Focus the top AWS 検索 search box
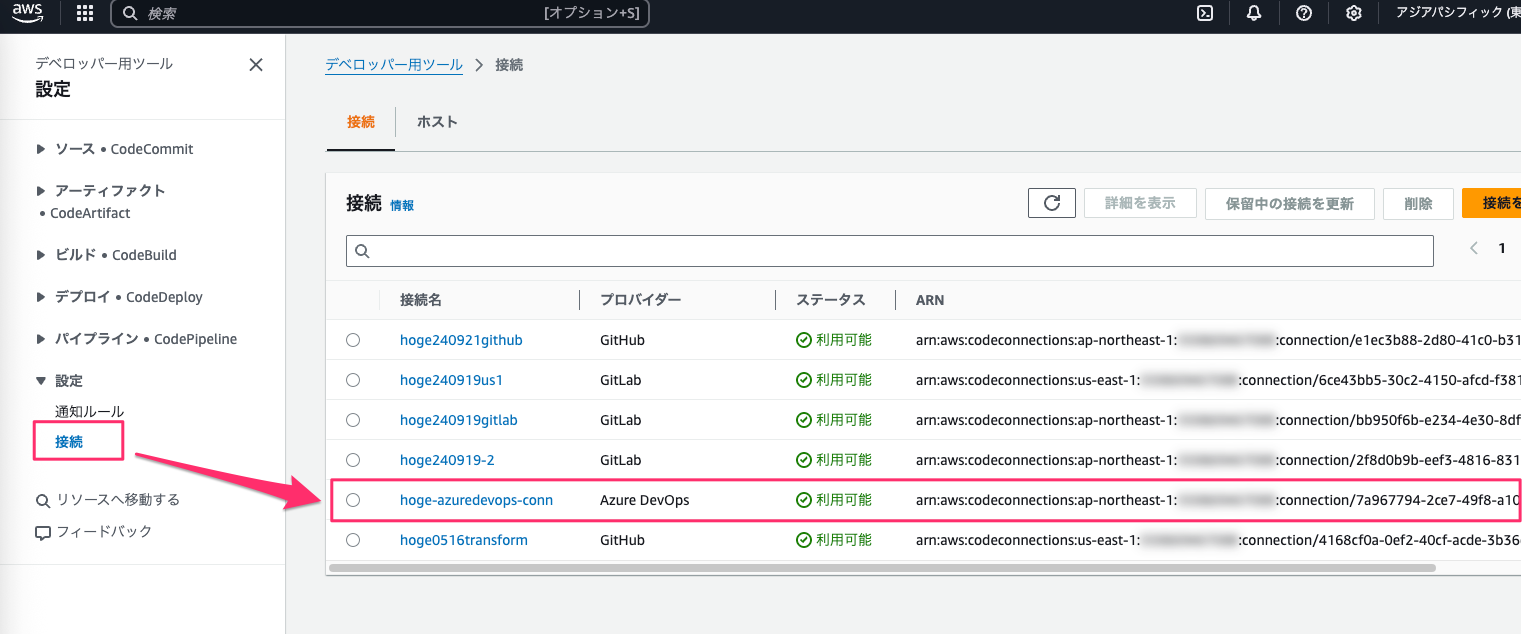This screenshot has width=1522, height=634. 379,13
